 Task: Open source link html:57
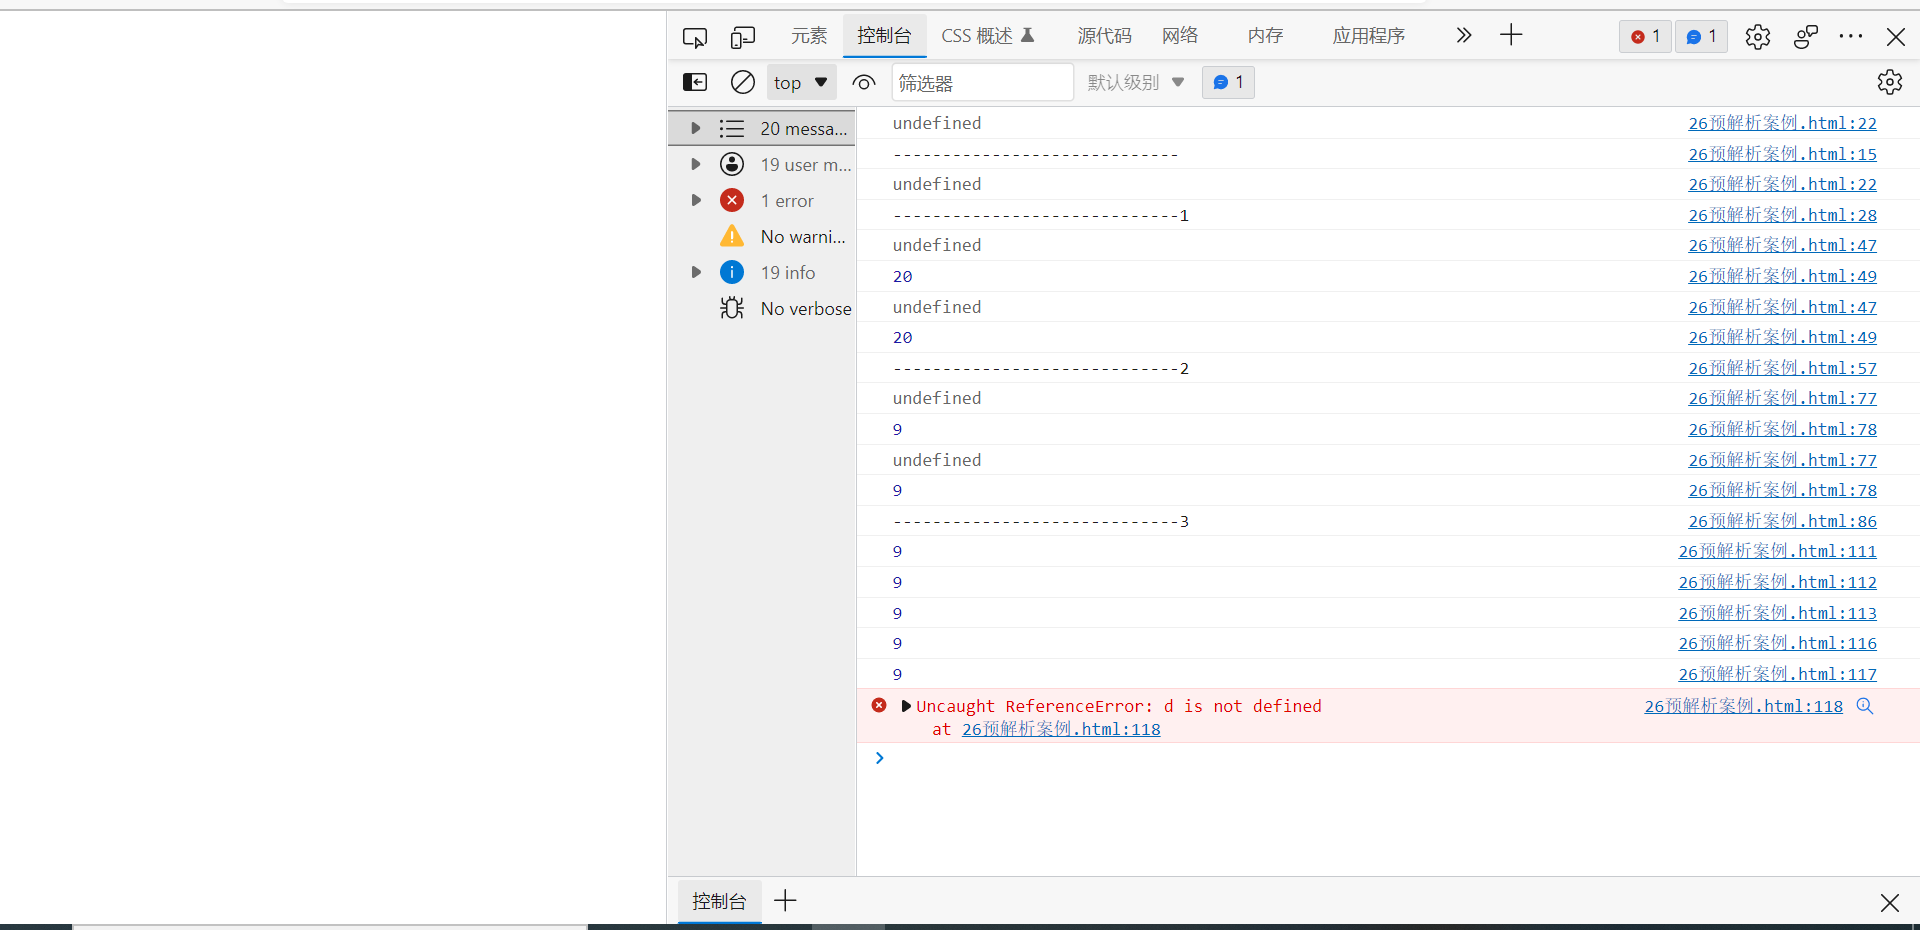pos(1782,368)
